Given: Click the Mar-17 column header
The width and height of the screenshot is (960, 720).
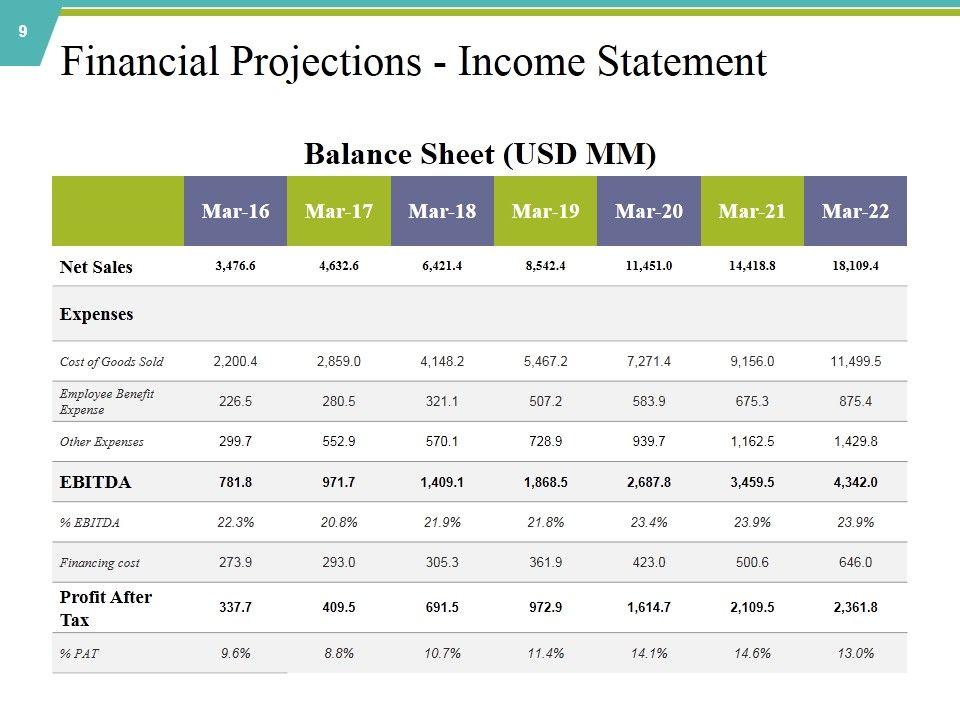Looking at the screenshot, I should pyautogui.click(x=339, y=211).
